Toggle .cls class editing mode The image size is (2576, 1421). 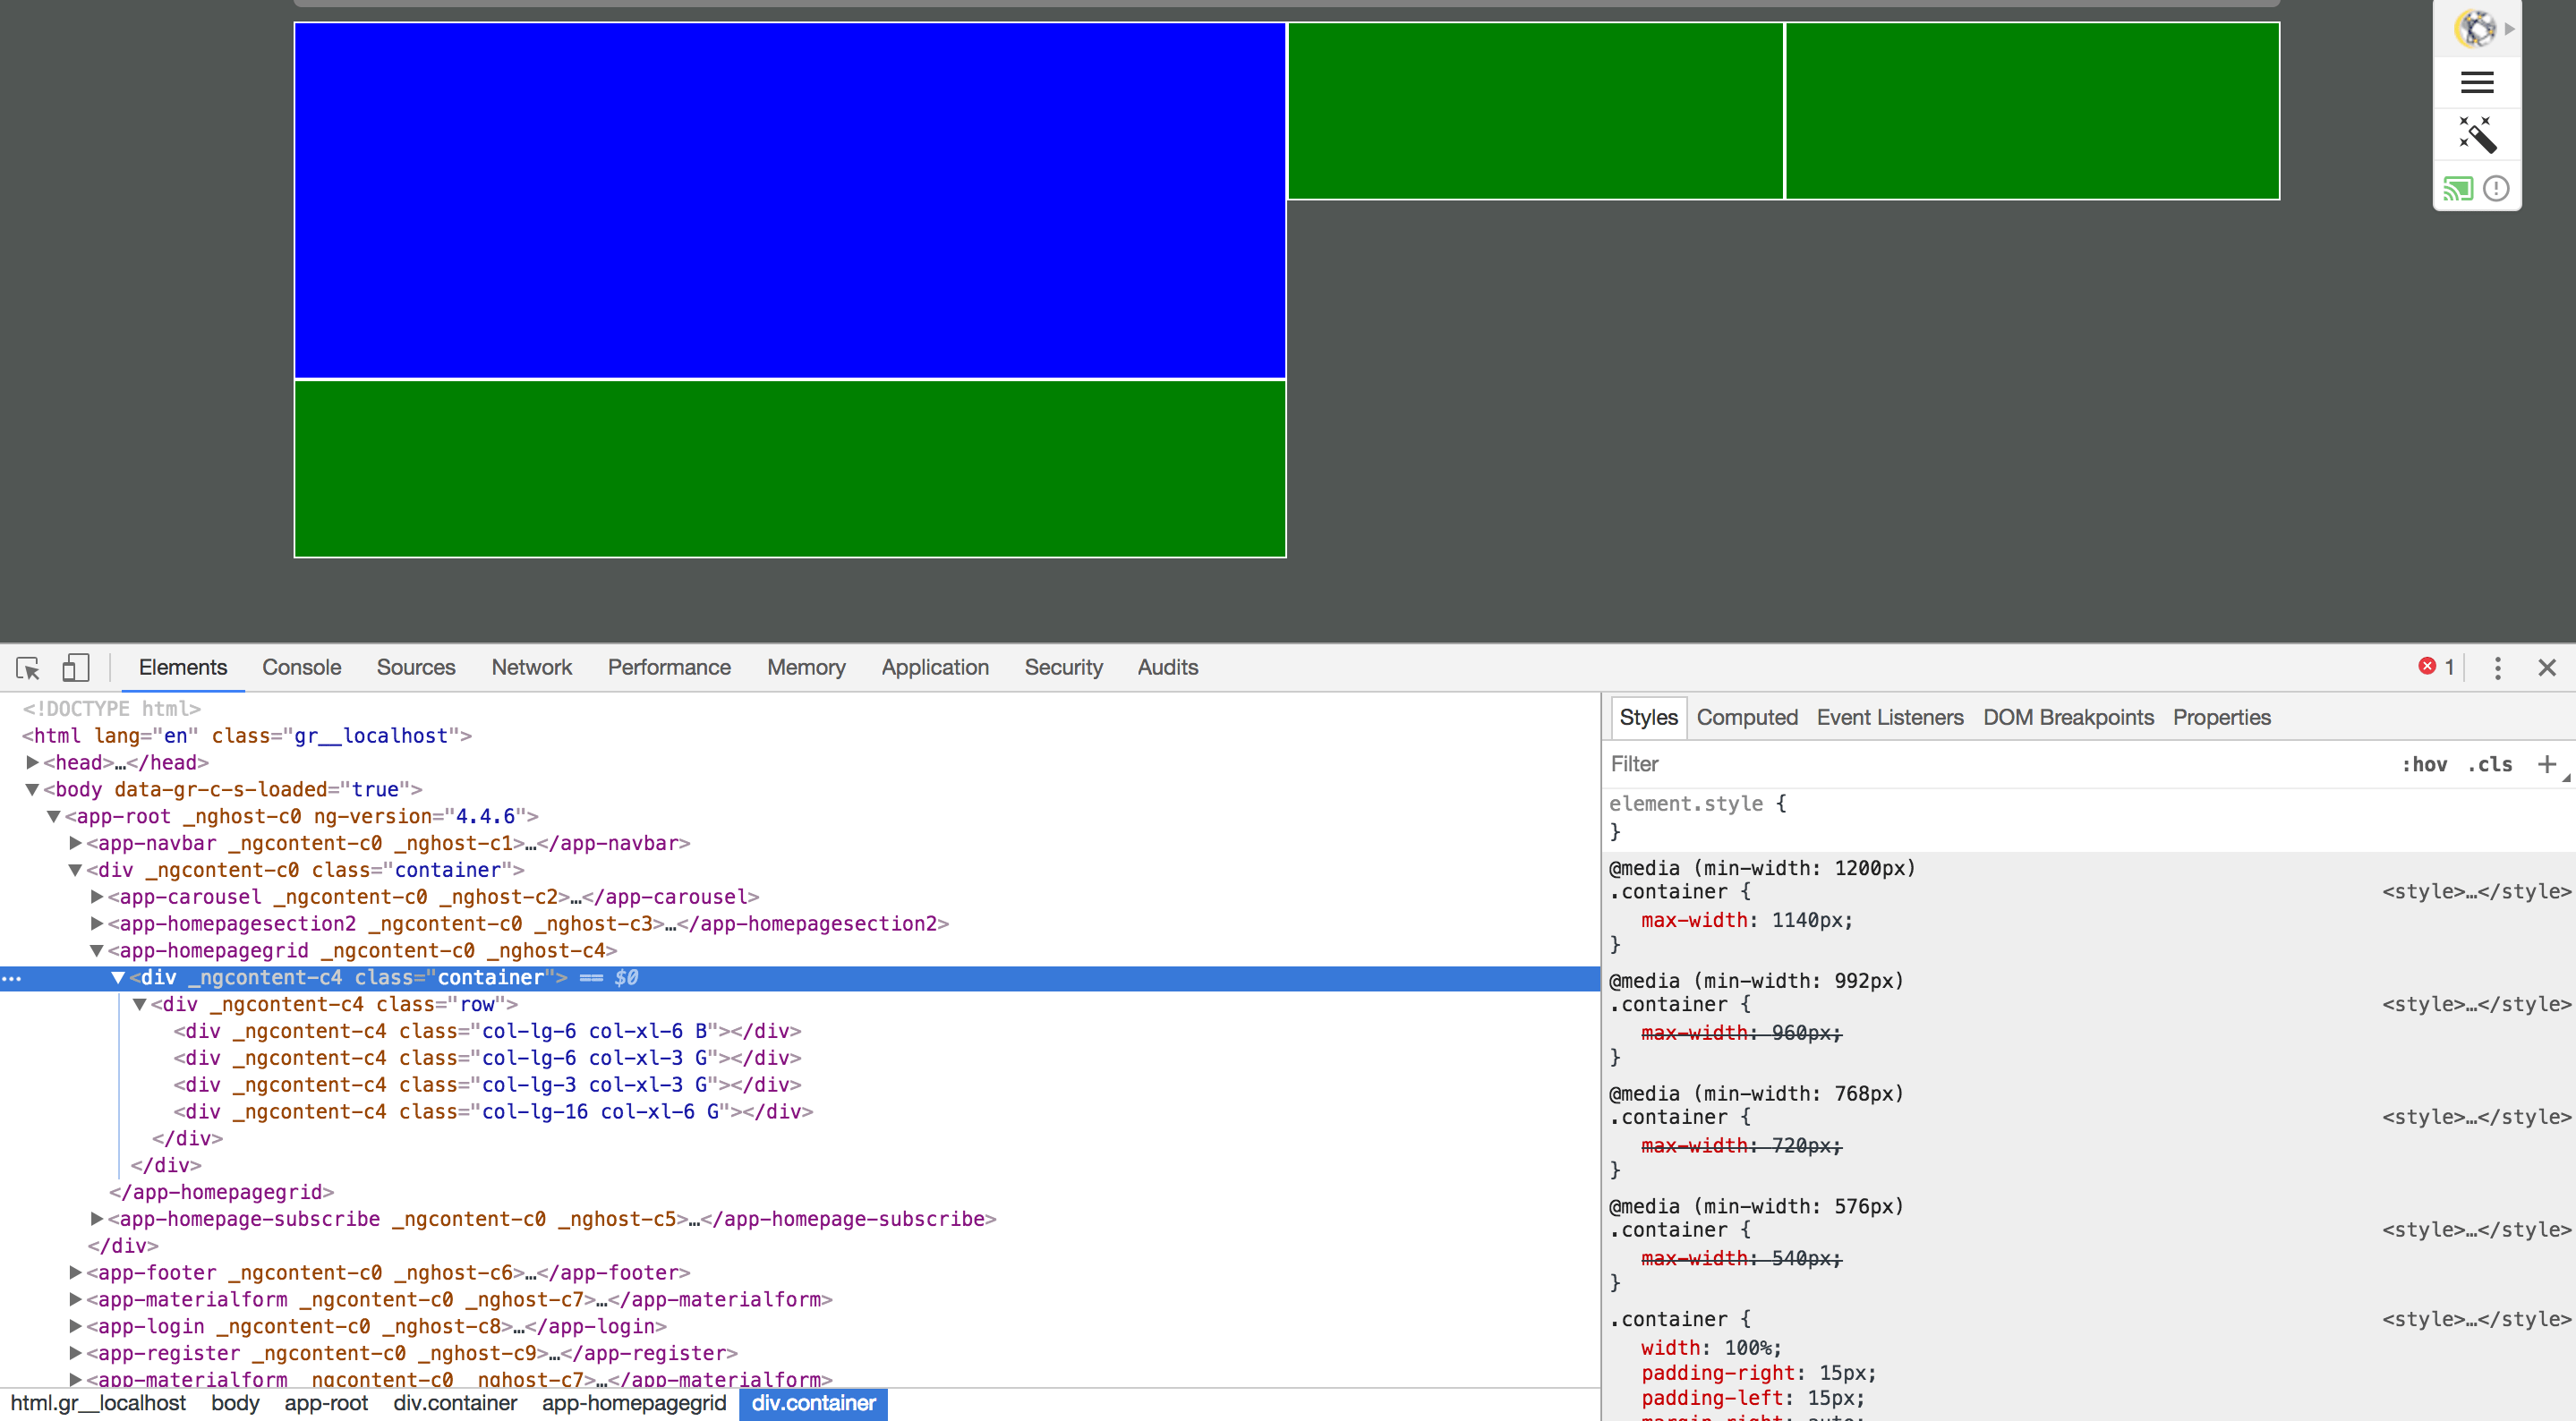(x=2491, y=764)
